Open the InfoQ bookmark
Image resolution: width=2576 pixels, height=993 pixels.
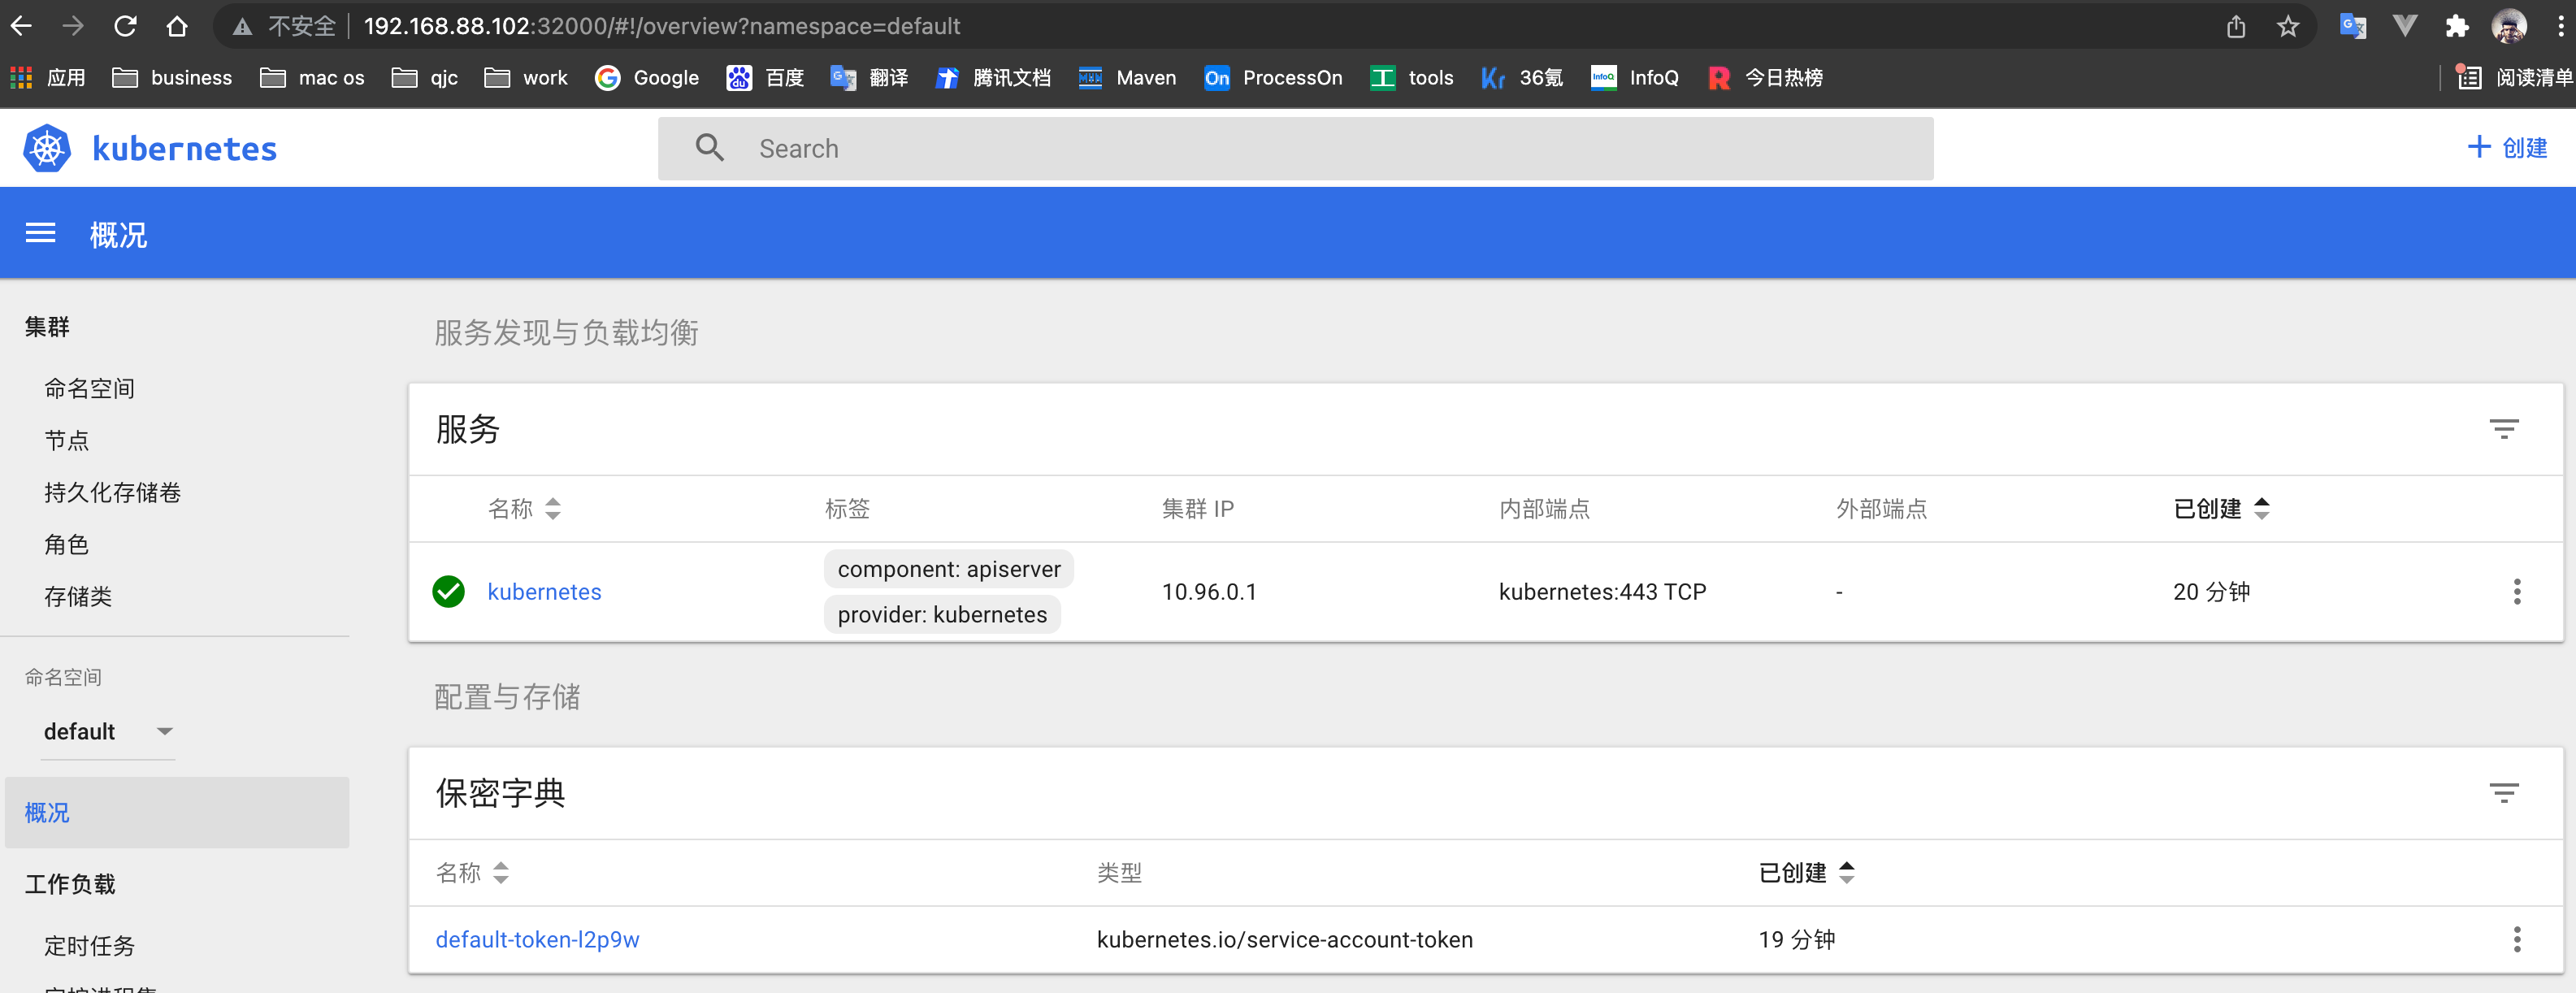tap(1635, 78)
